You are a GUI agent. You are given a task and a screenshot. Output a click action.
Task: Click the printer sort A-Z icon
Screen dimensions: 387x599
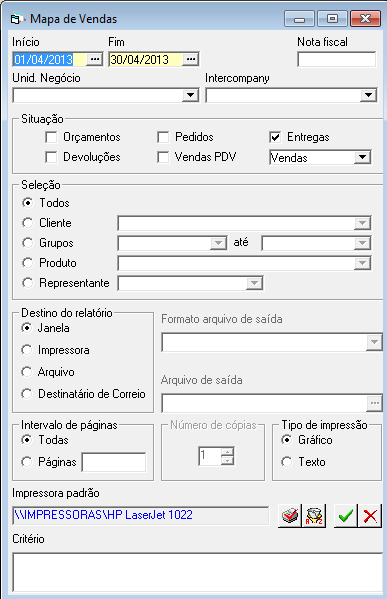[314, 516]
